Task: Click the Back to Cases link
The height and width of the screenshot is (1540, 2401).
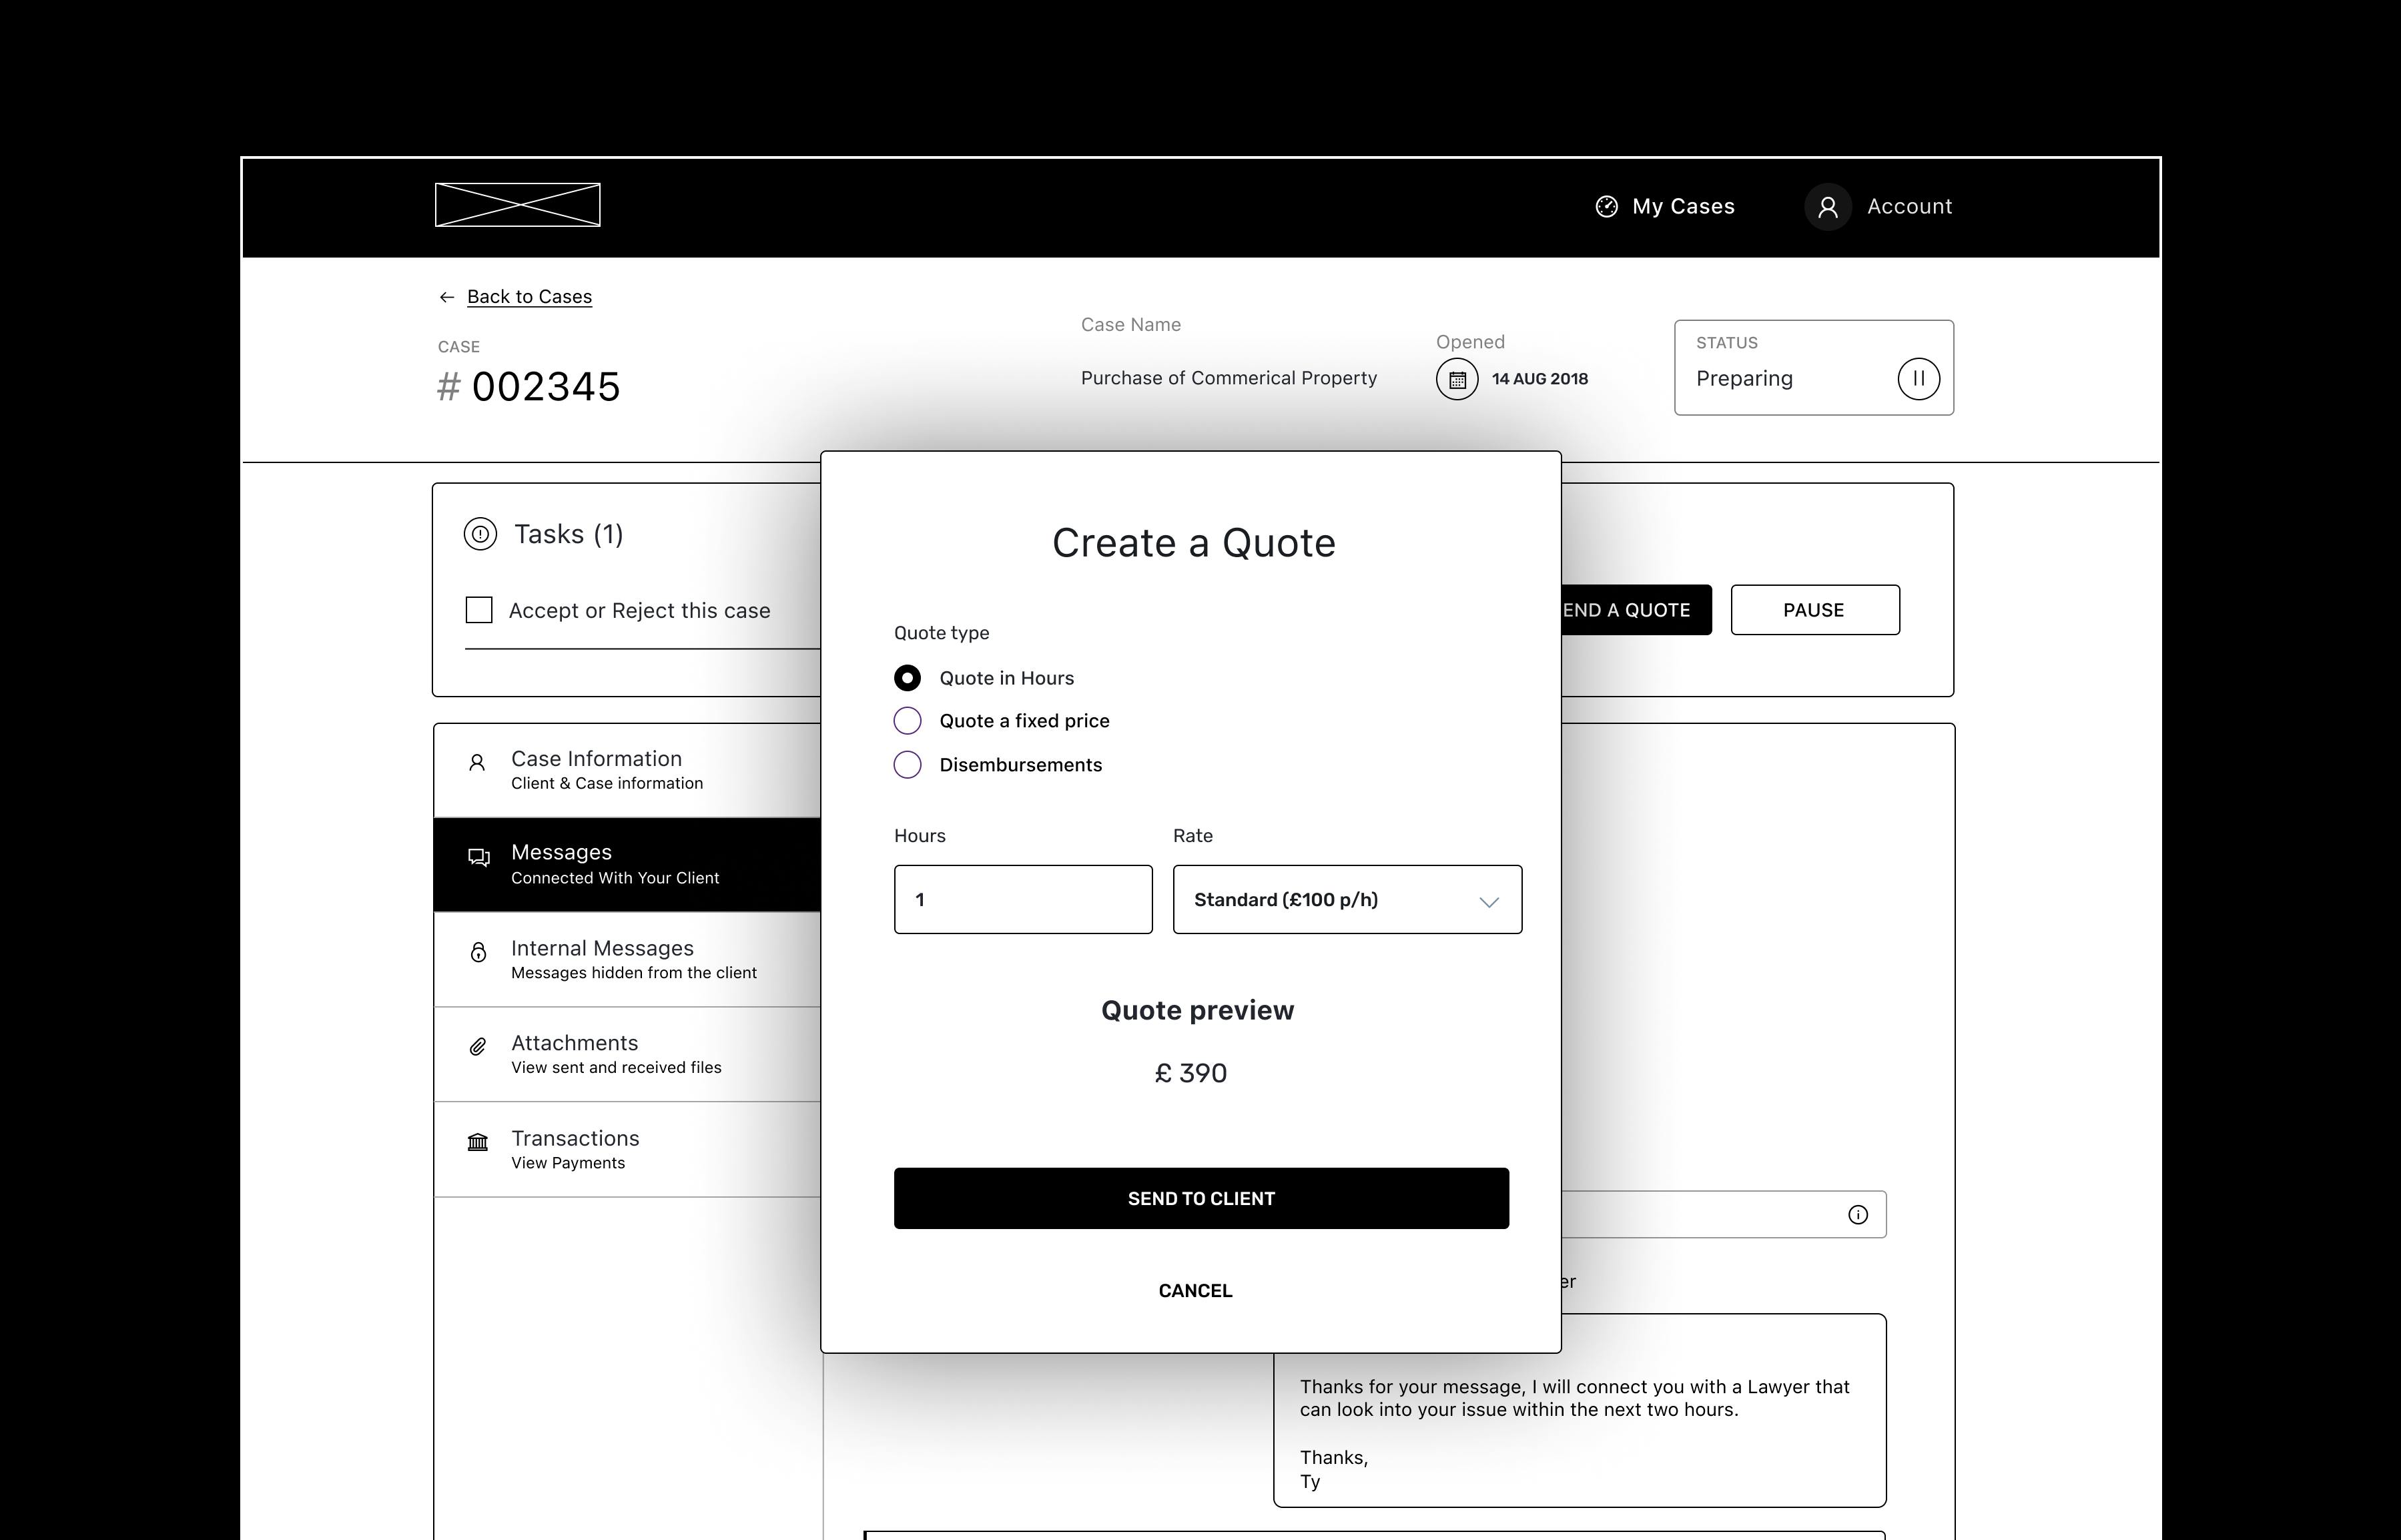Action: point(529,297)
